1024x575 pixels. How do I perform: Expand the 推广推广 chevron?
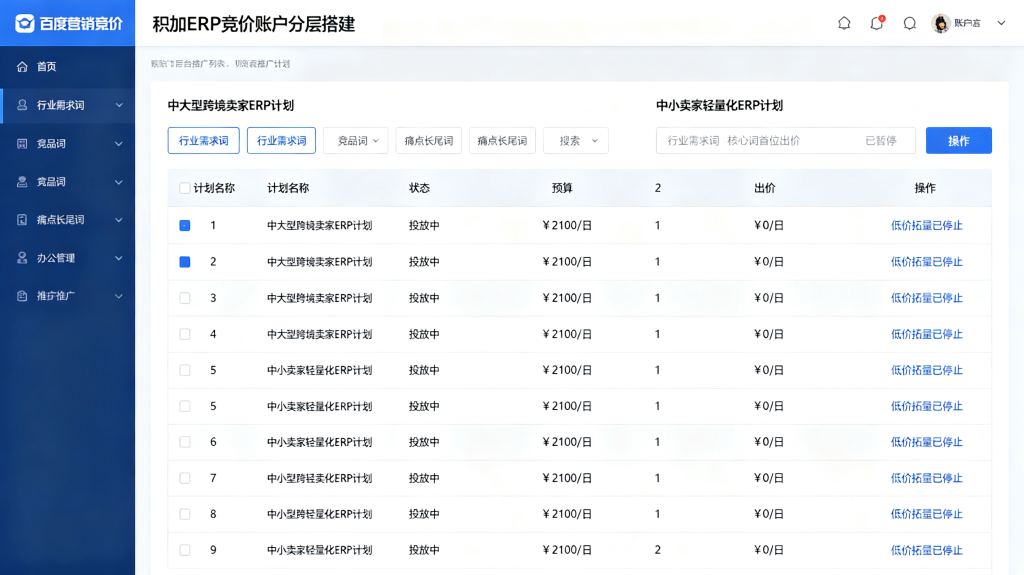(119, 296)
